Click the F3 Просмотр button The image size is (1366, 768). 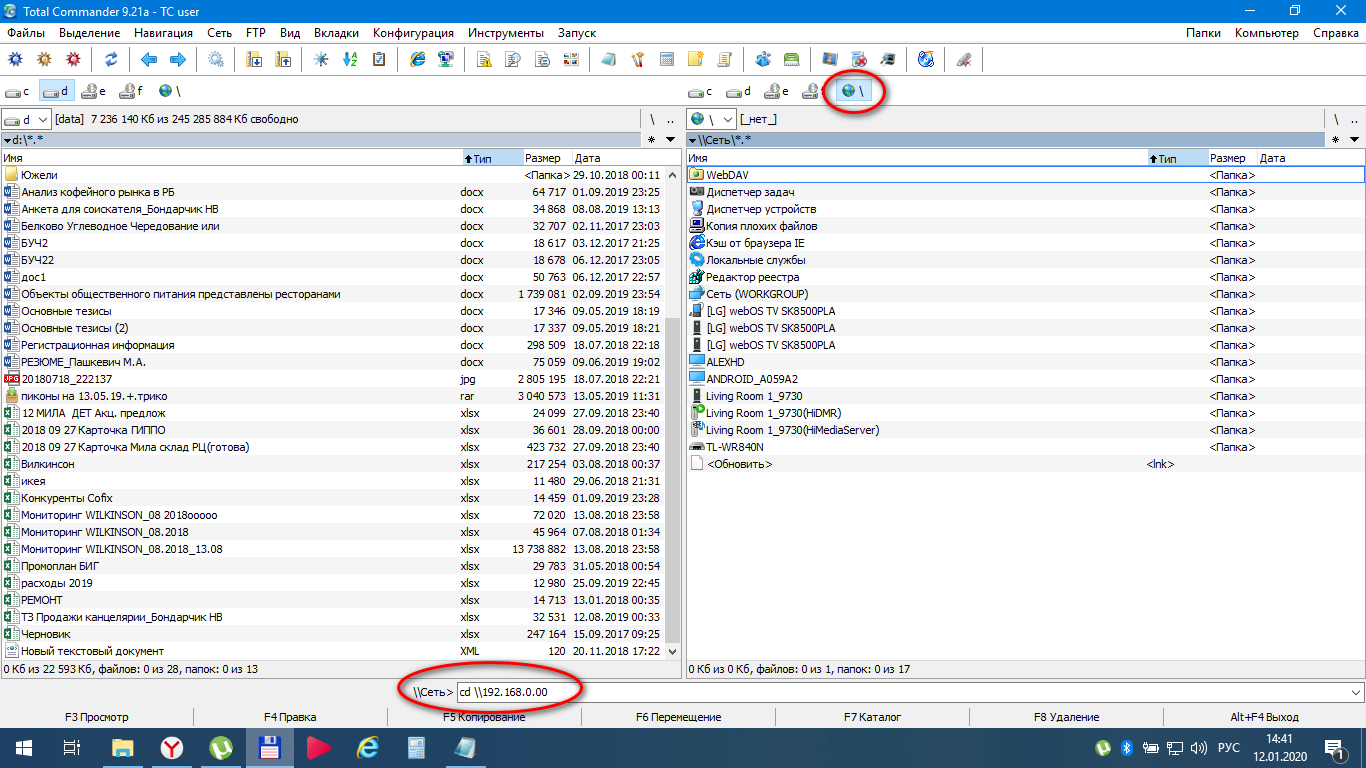tap(97, 717)
